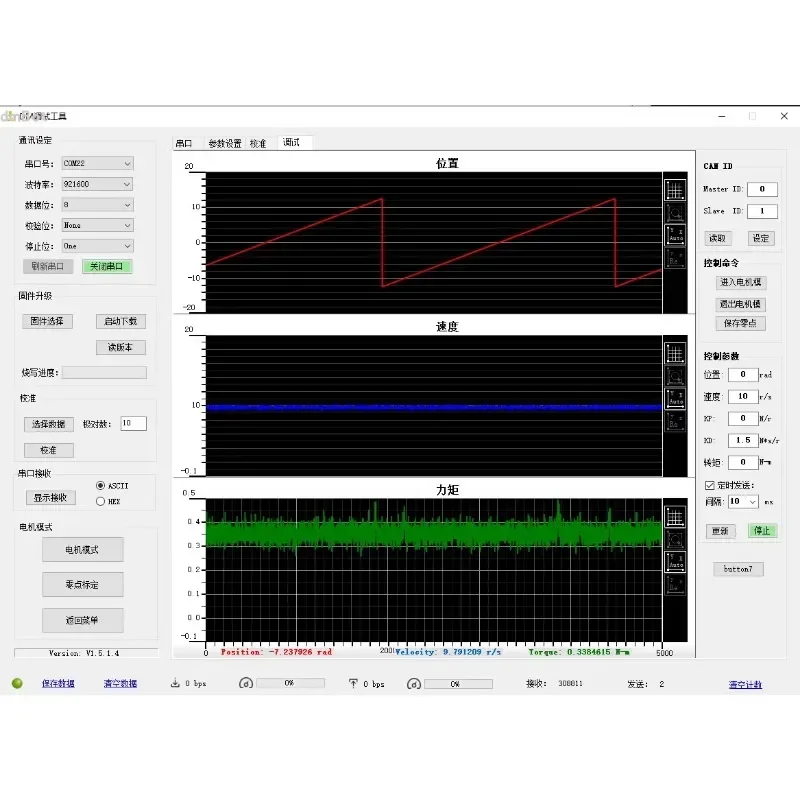Click zoom icon on the 力矩 torque chart
This screenshot has height=800, width=800.
click(x=675, y=539)
